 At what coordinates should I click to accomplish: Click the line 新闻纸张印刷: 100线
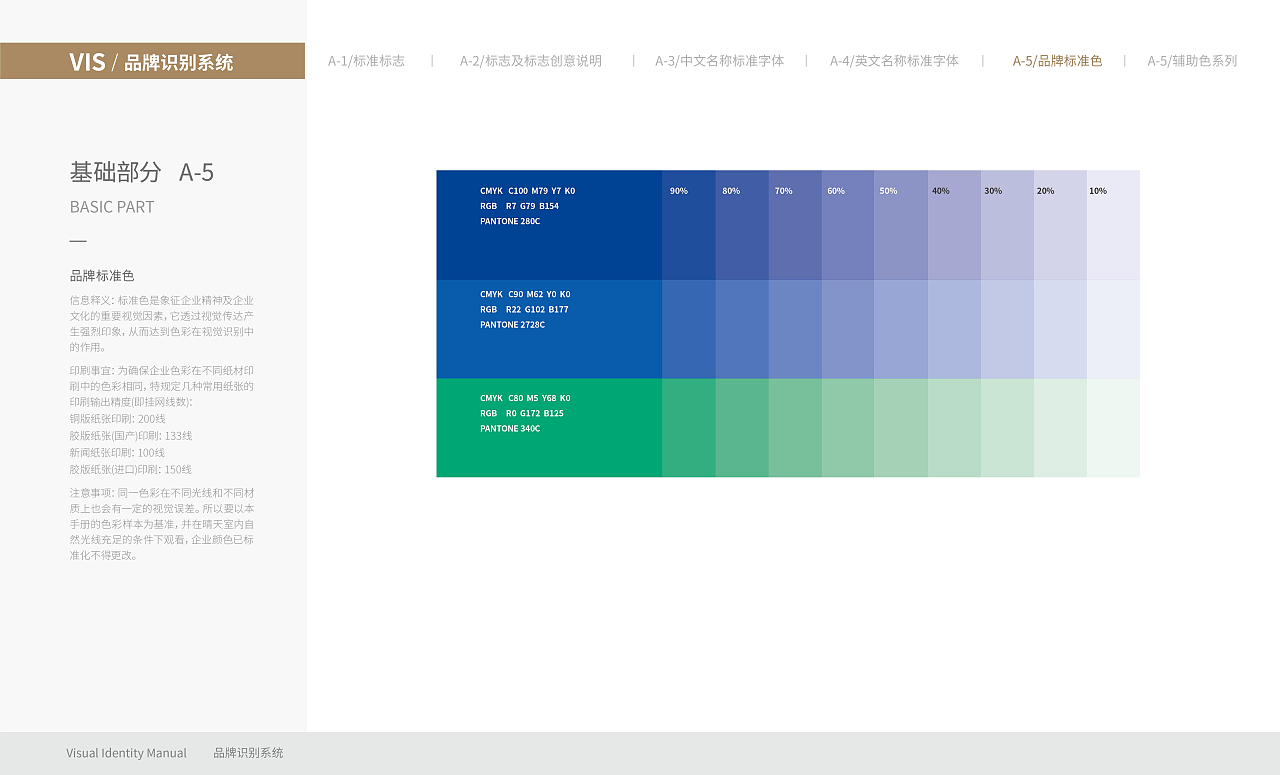coord(118,453)
